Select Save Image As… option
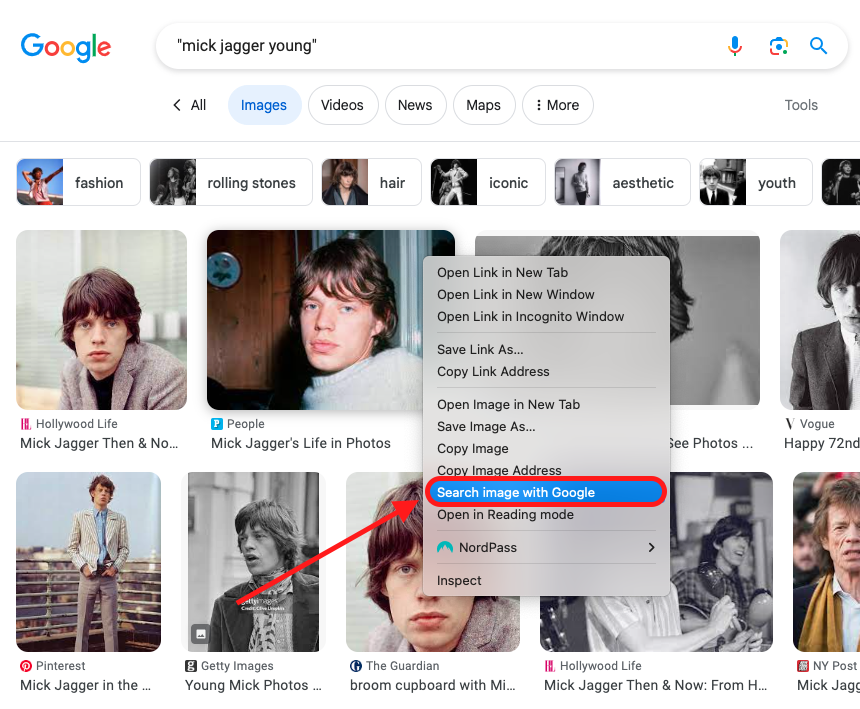 pos(546,426)
